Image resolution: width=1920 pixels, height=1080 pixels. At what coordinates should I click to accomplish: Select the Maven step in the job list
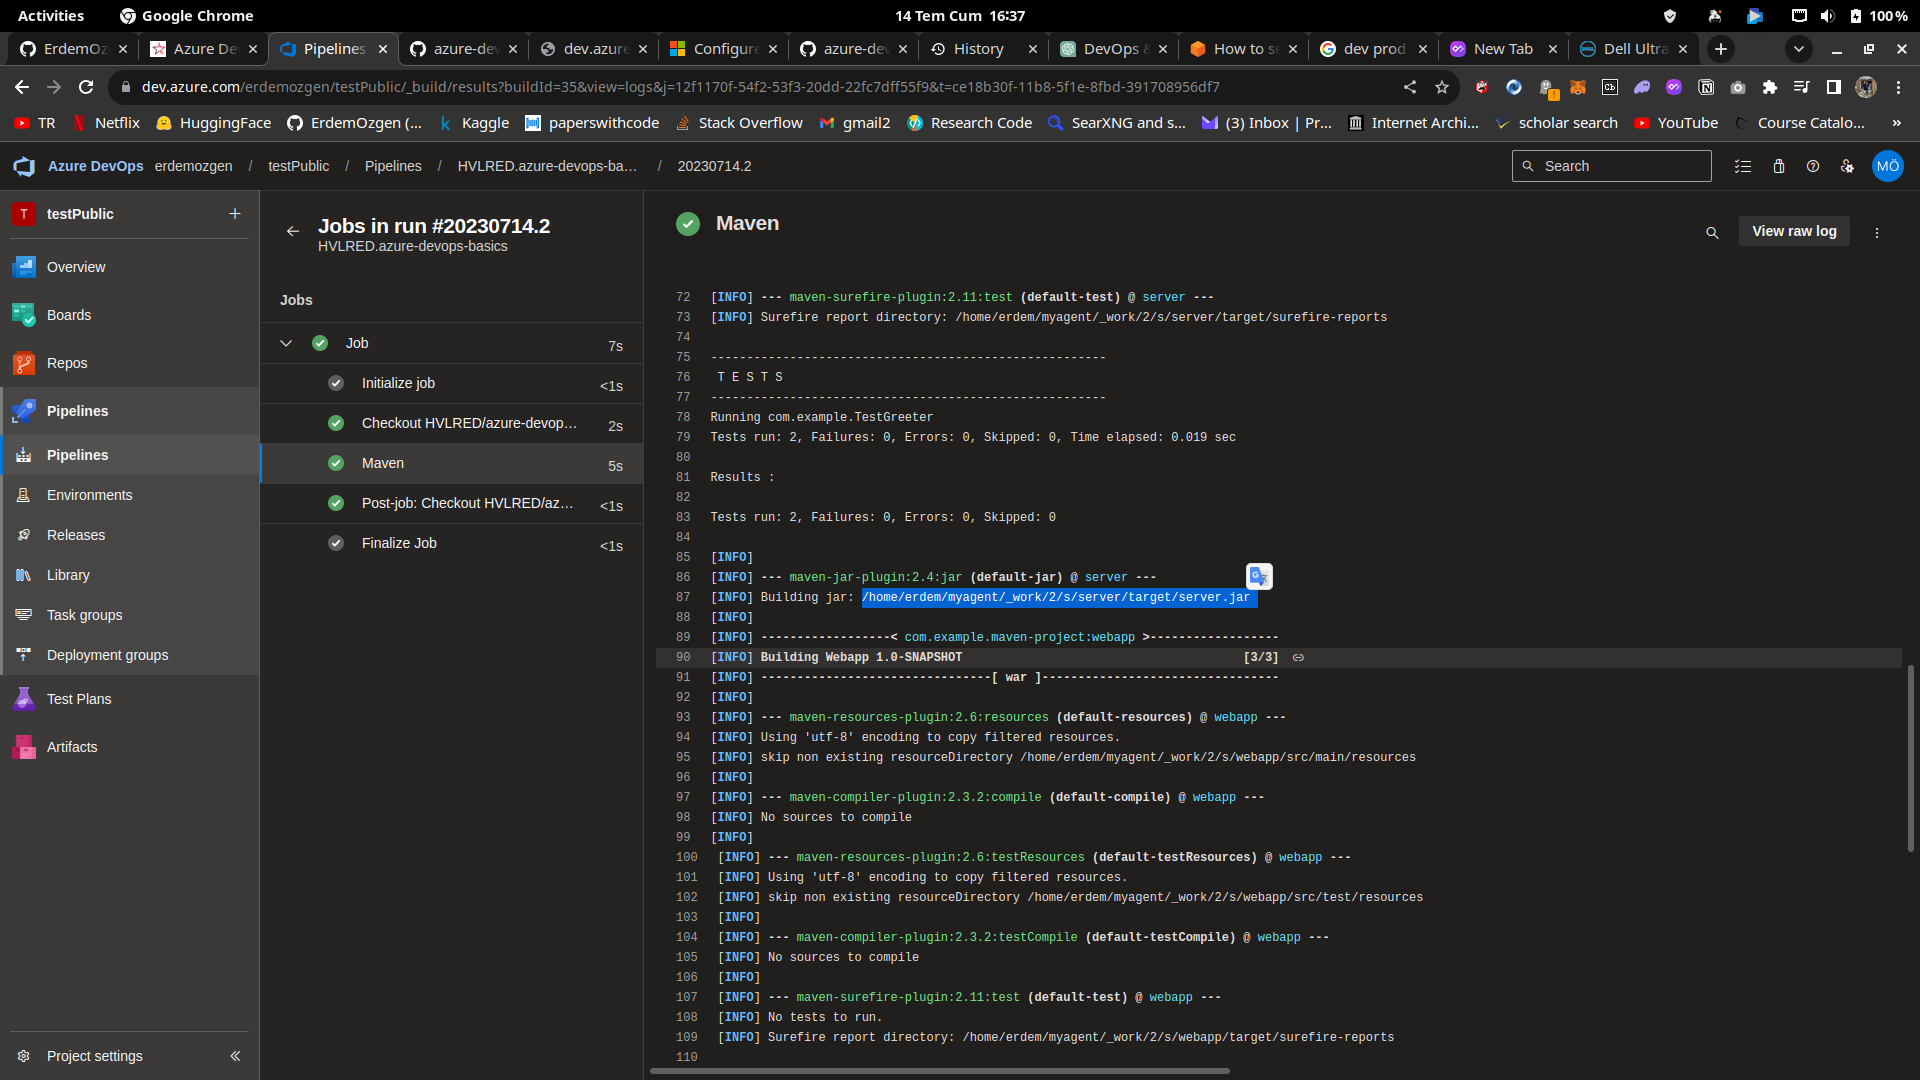pos(383,463)
